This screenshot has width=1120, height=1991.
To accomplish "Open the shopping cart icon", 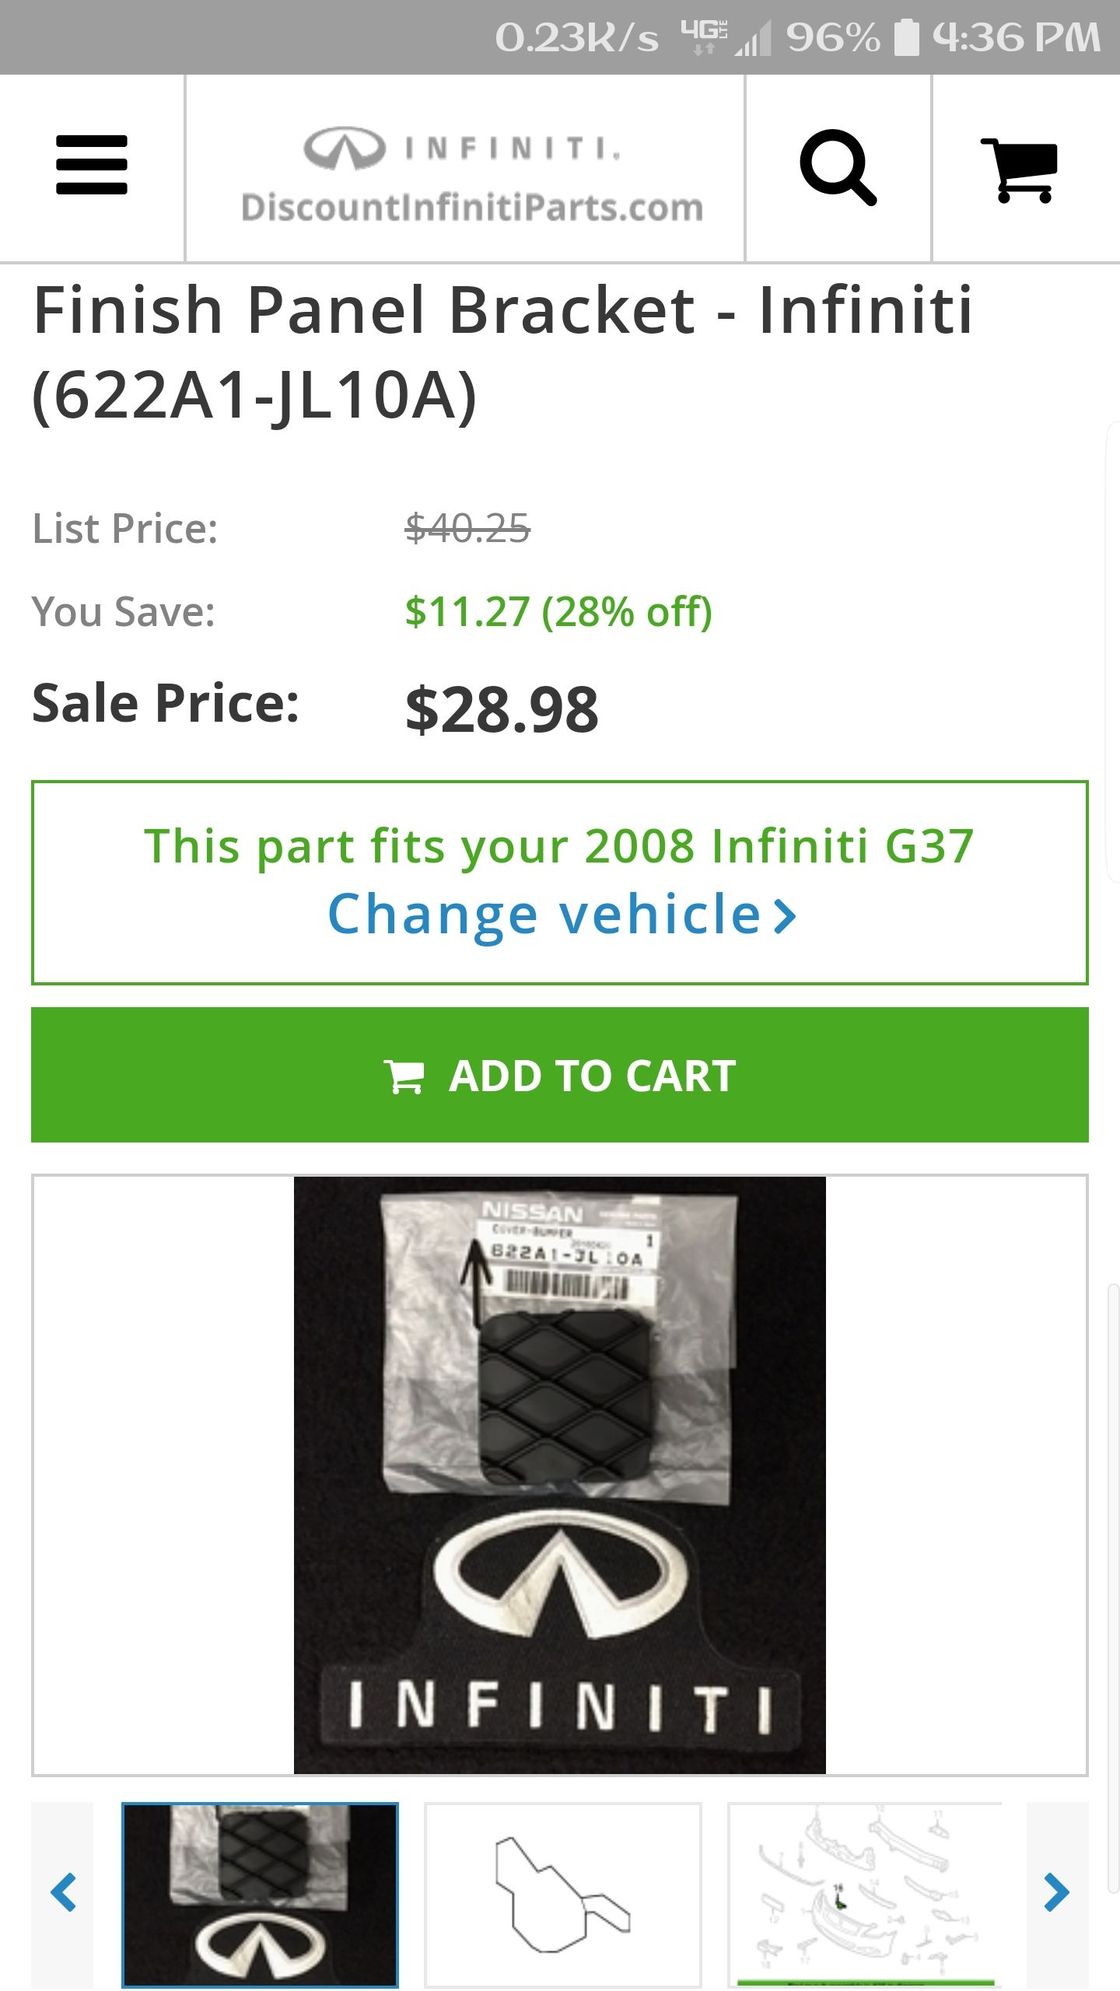I will (1020, 170).
